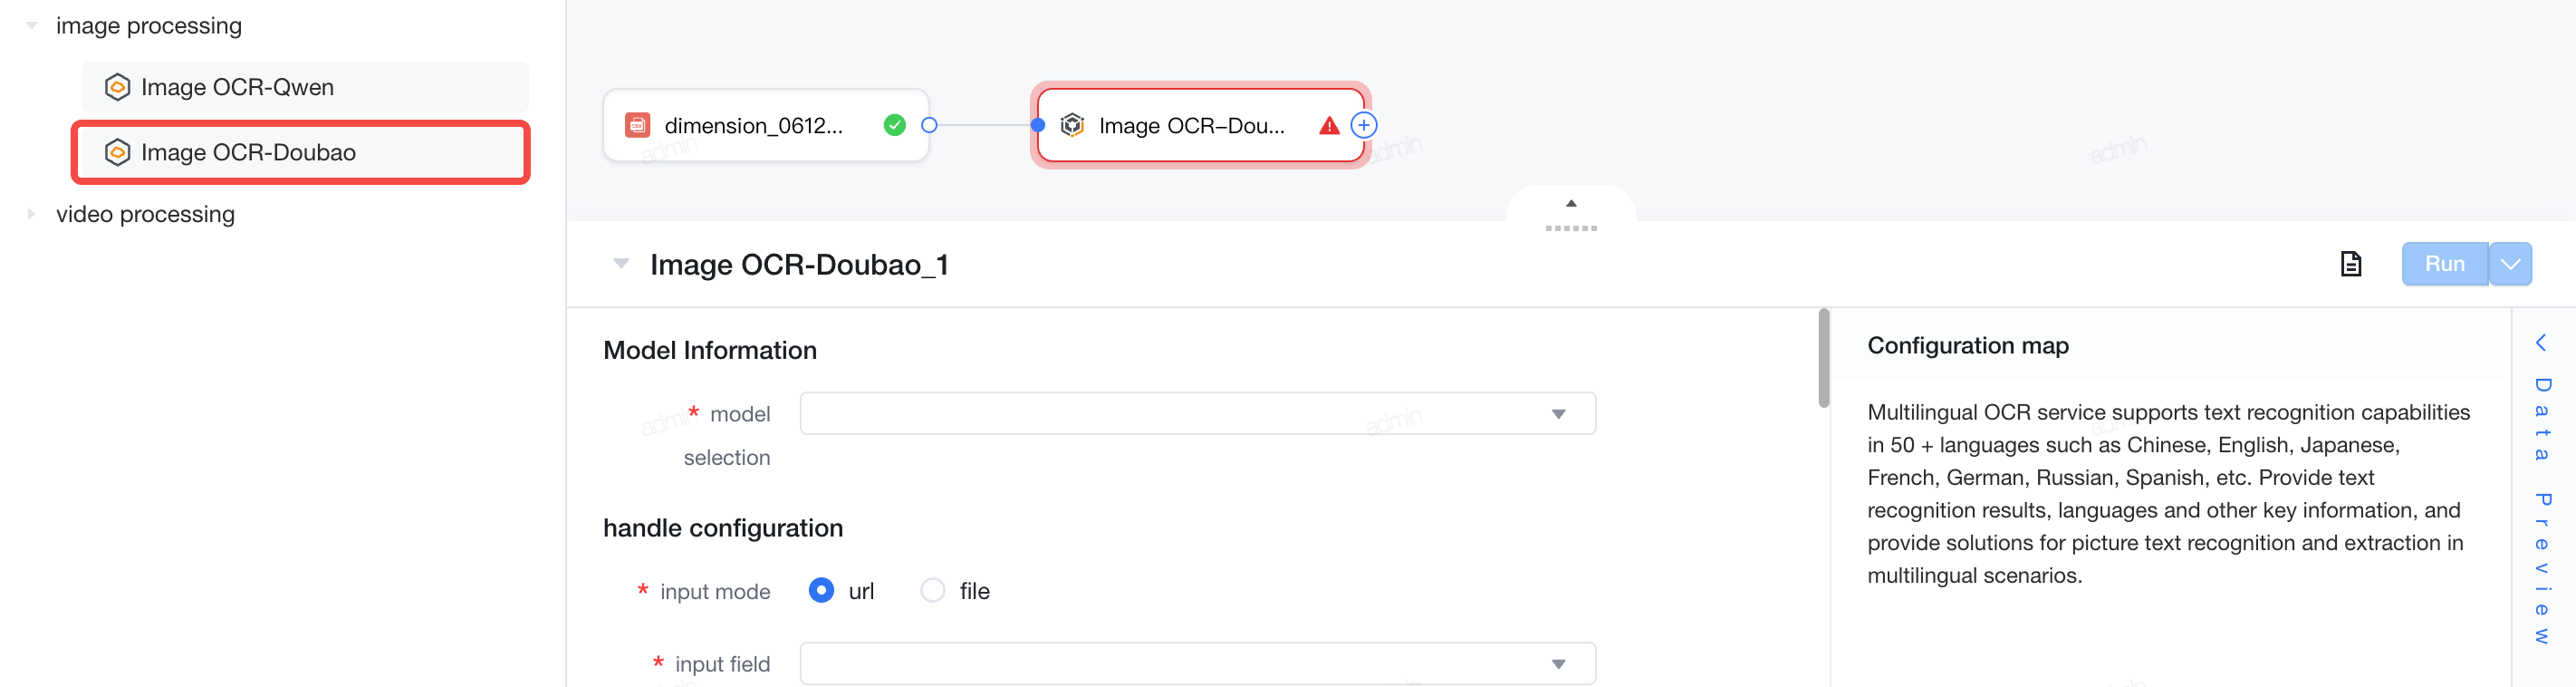Click the blue plus icon to add next node
Viewport: 2576px width, 687px height.
[1363, 125]
